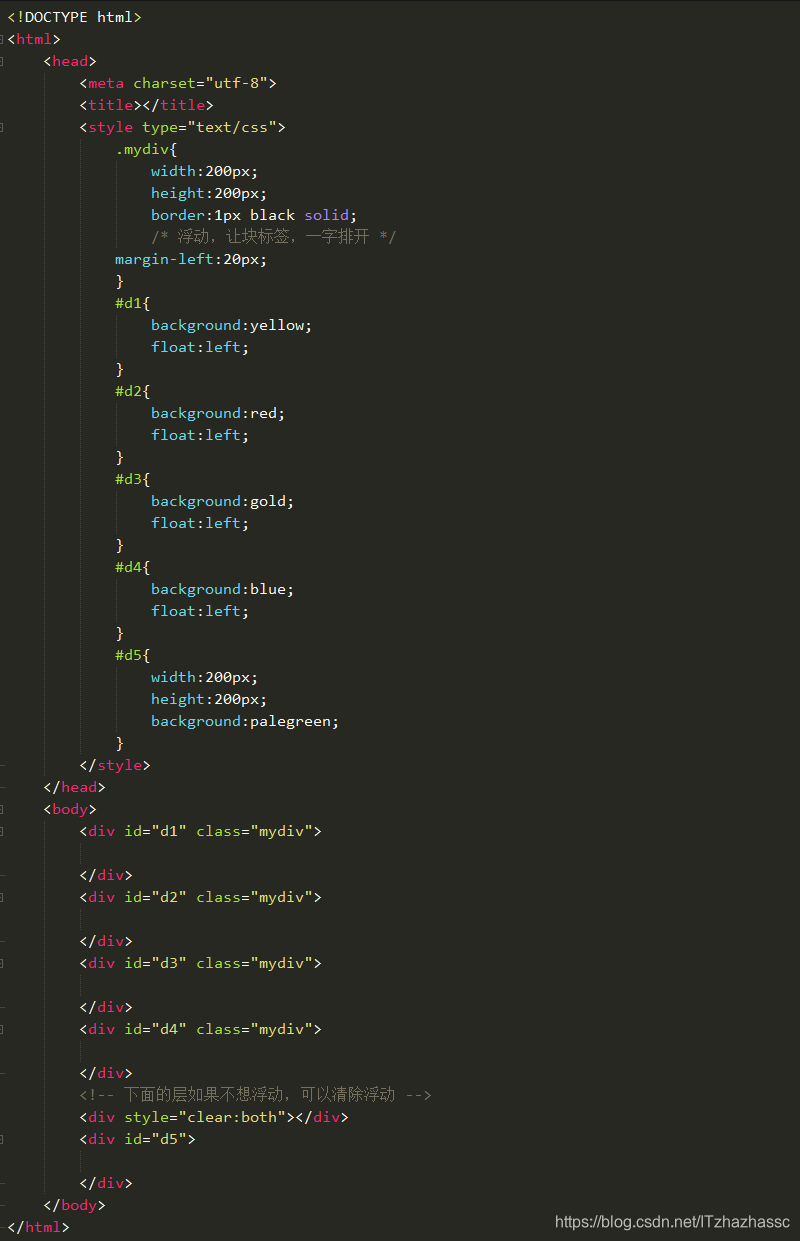Click the opening <body> tag
Image resolution: width=800 pixels, height=1241 pixels.
pyautogui.click(x=70, y=809)
